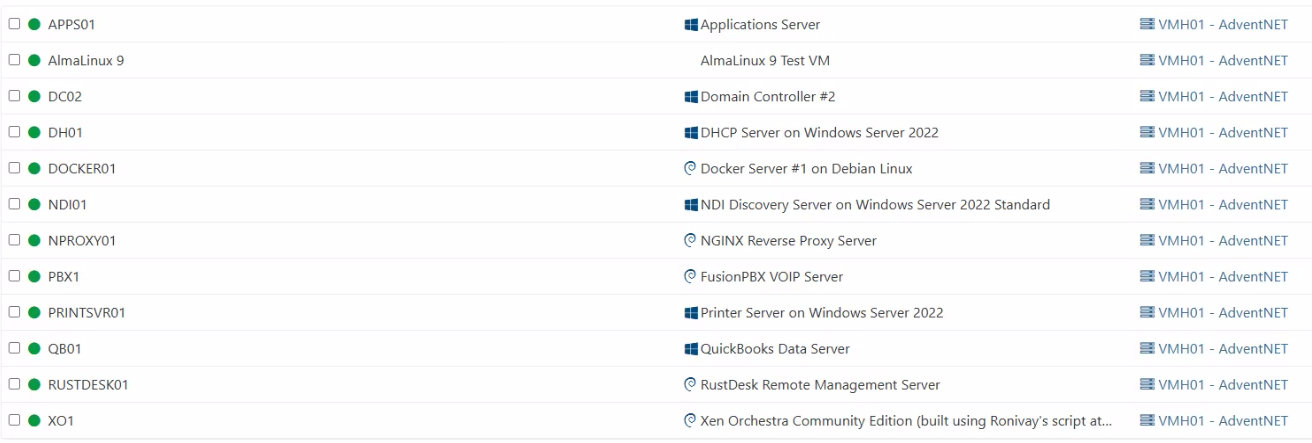Viewport: 1312px width, 443px height.
Task: Click the green running indicator for DC02
Action: (34, 96)
